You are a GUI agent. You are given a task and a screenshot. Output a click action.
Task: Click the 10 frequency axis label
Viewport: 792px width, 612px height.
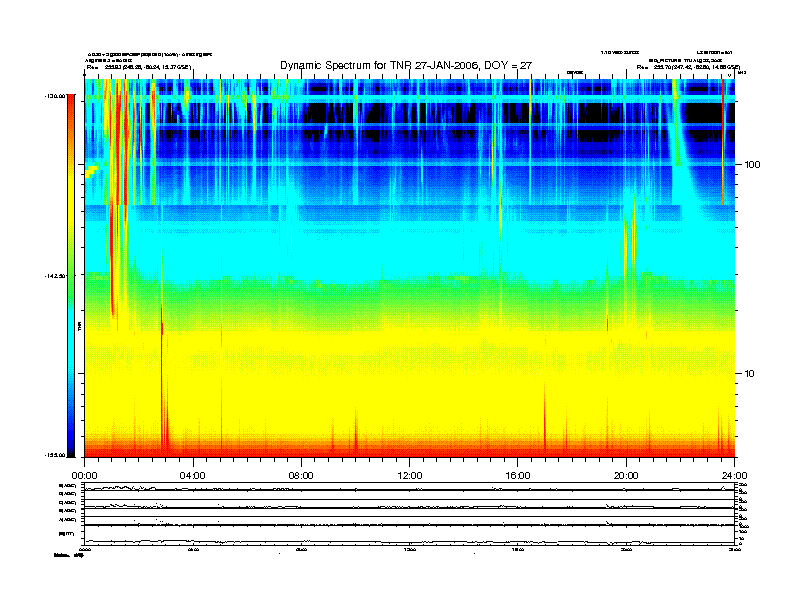point(750,374)
